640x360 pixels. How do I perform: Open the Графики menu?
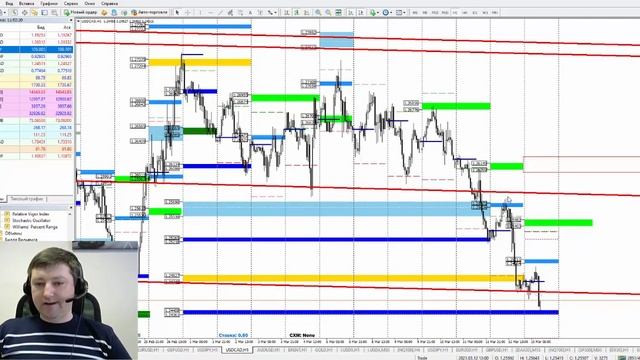[49, 3]
